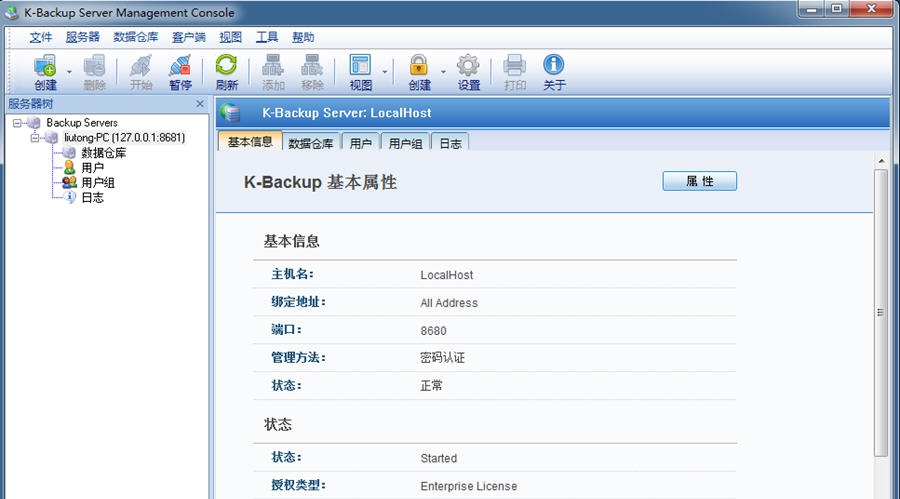Click the Enterprise License value

pyautogui.click(x=468, y=486)
